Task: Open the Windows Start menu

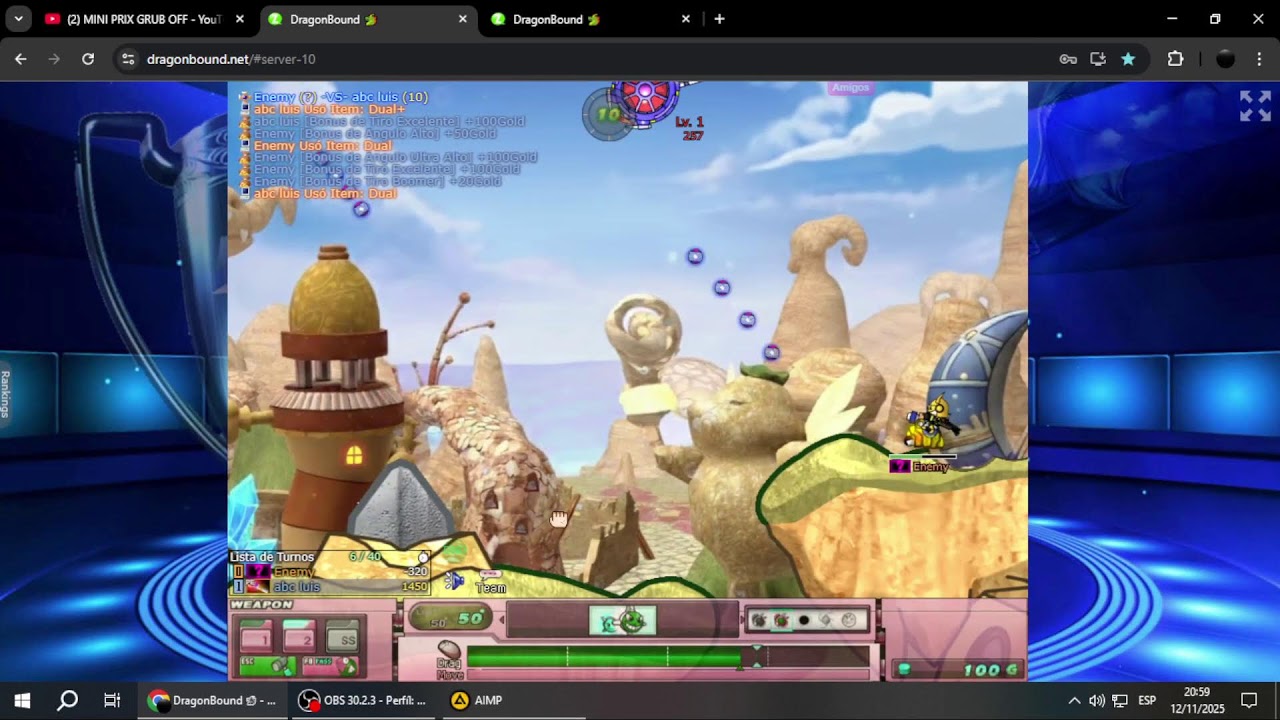Action: coord(22,700)
